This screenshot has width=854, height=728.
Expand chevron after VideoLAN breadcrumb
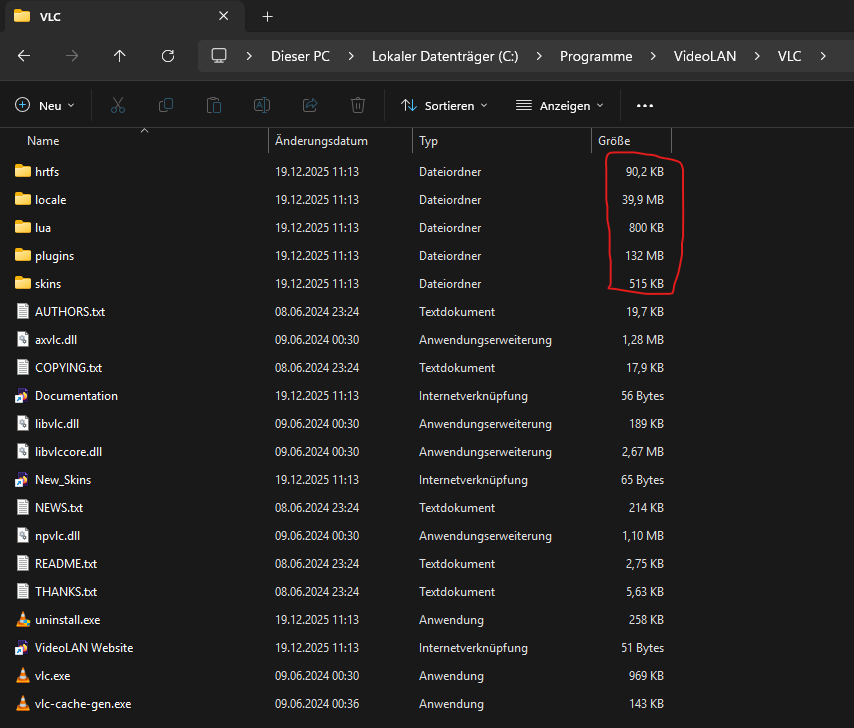click(x=757, y=56)
